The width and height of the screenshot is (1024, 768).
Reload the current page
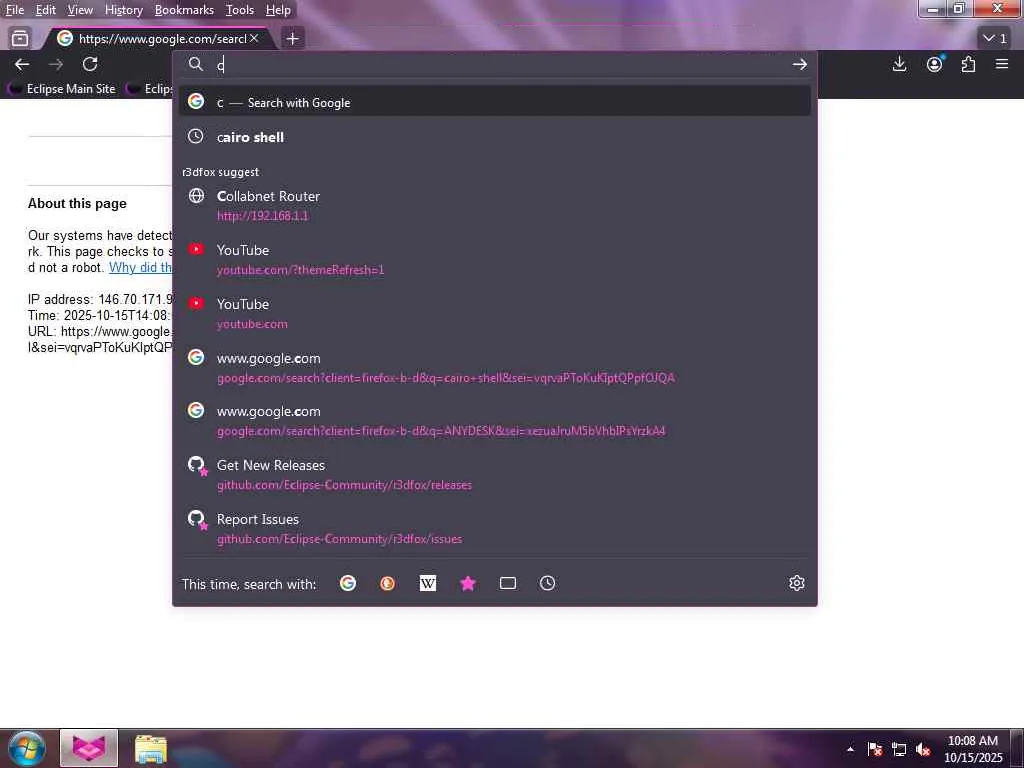click(90, 64)
